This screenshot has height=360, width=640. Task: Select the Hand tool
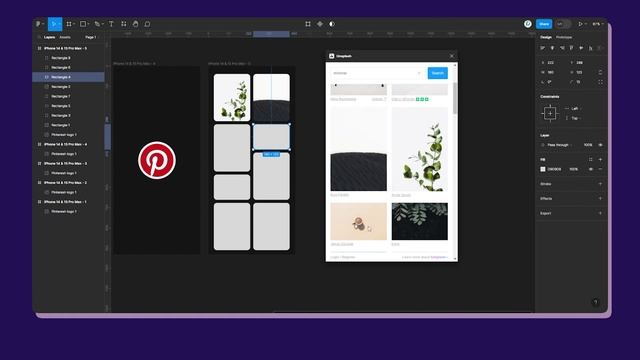[136, 24]
